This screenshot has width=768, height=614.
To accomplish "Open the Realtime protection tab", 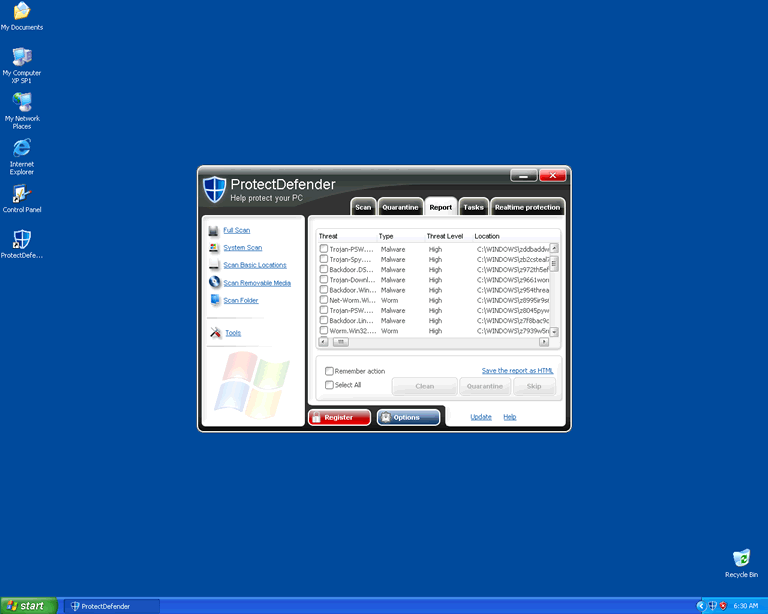I will click(527, 207).
